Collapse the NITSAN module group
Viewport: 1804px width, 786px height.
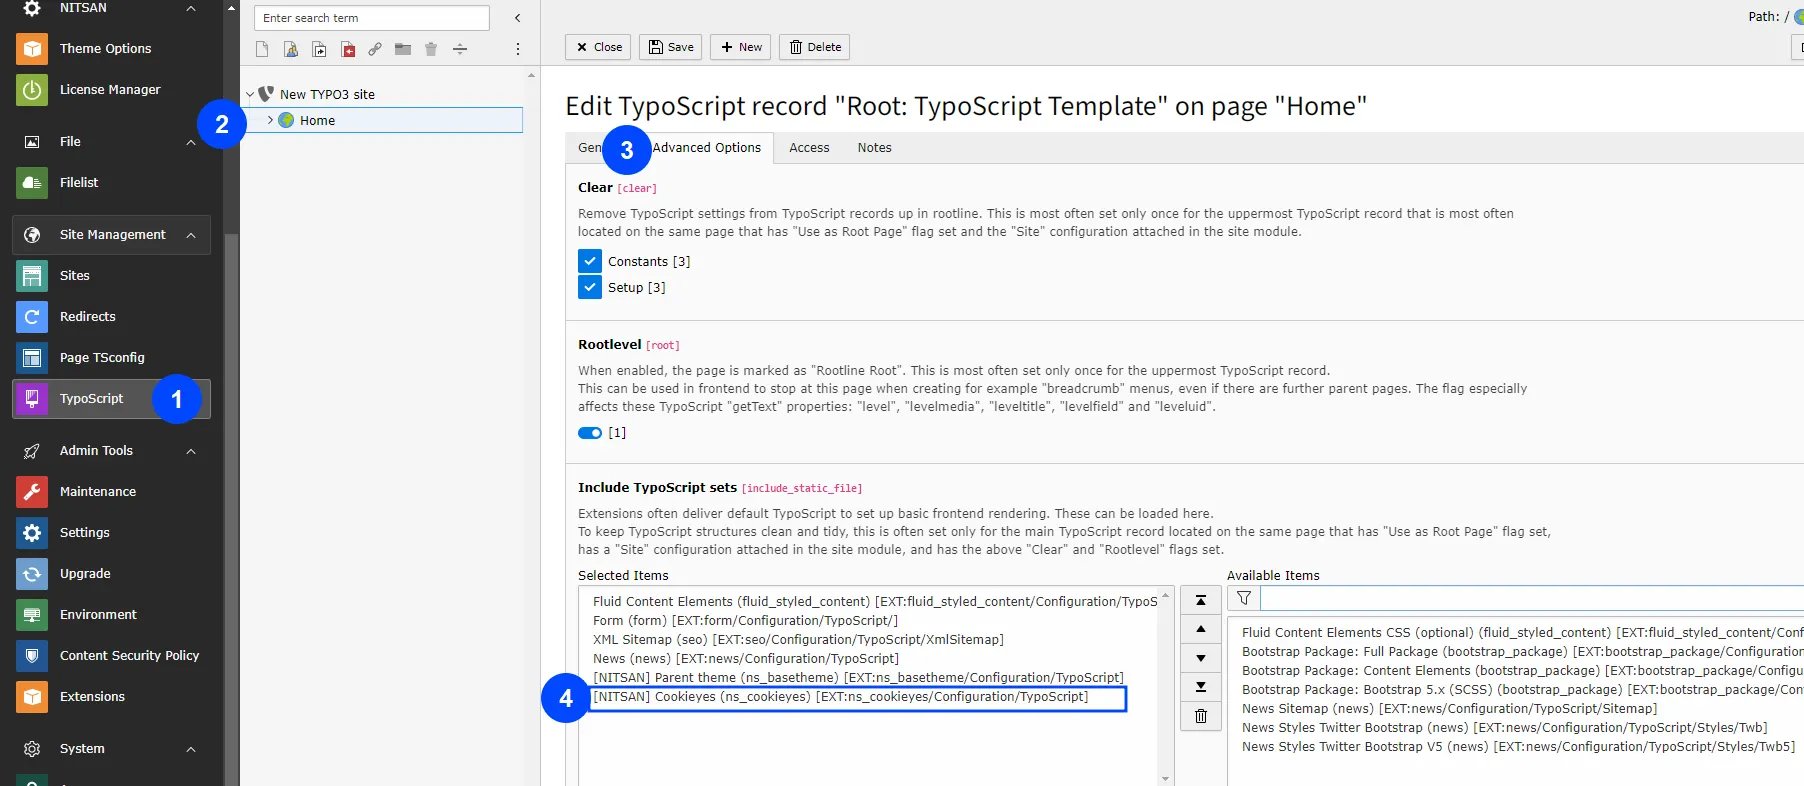pyautogui.click(x=191, y=8)
